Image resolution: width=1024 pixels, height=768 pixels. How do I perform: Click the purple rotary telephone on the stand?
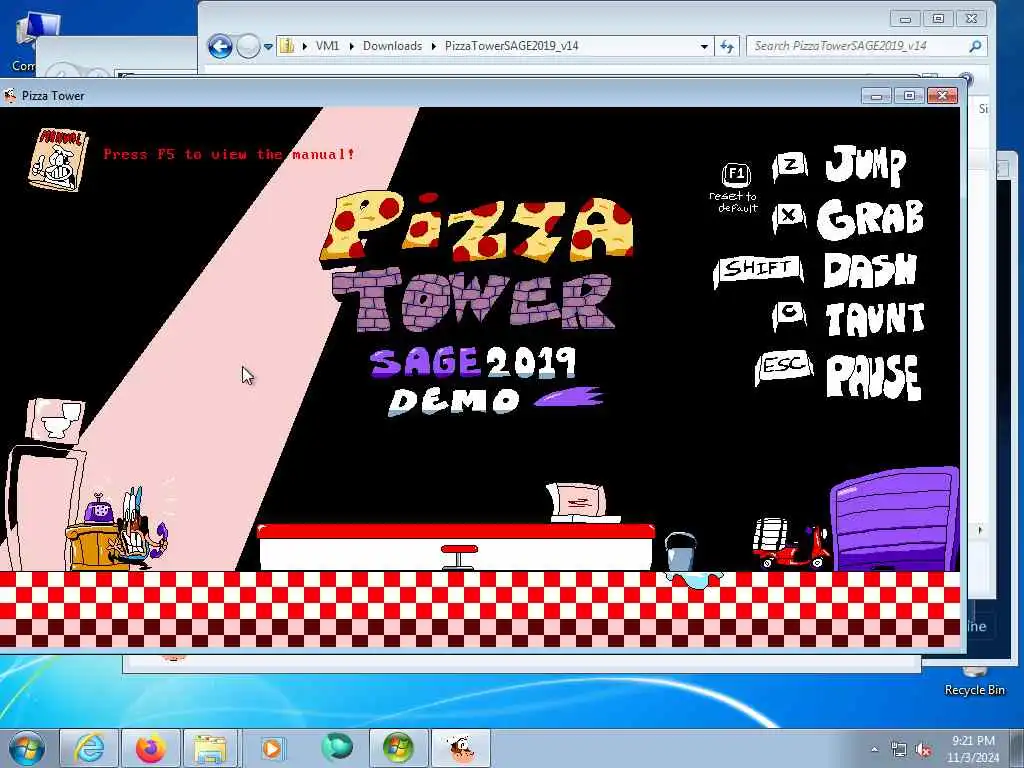click(99, 509)
